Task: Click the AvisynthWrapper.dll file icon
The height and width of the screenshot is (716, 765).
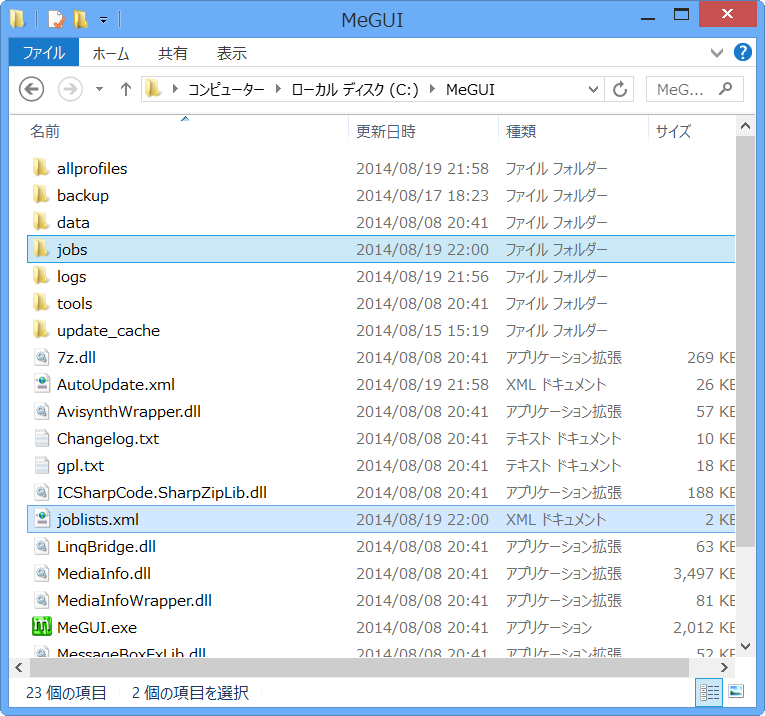Action: [42, 411]
